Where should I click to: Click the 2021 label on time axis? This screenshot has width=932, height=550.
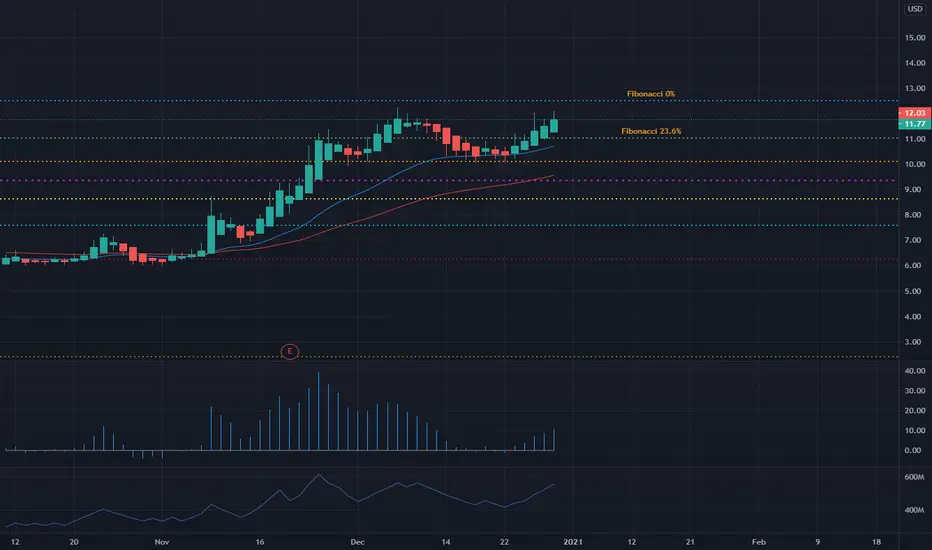[x=573, y=542]
